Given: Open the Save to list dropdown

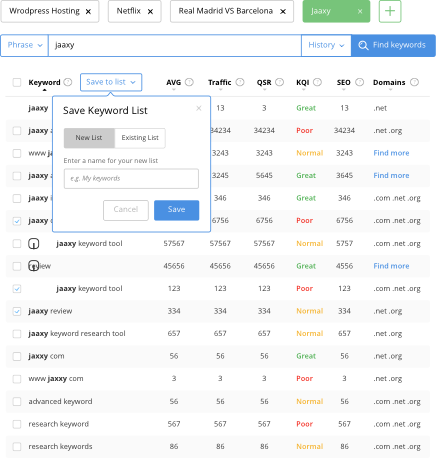Looking at the screenshot, I should coord(111,82).
